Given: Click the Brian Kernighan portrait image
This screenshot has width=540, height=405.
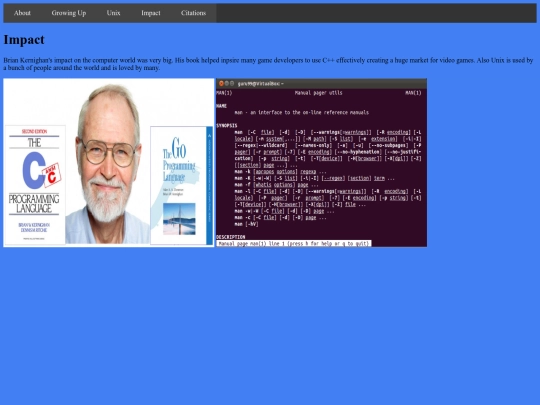Looking at the screenshot, I should (109, 163).
